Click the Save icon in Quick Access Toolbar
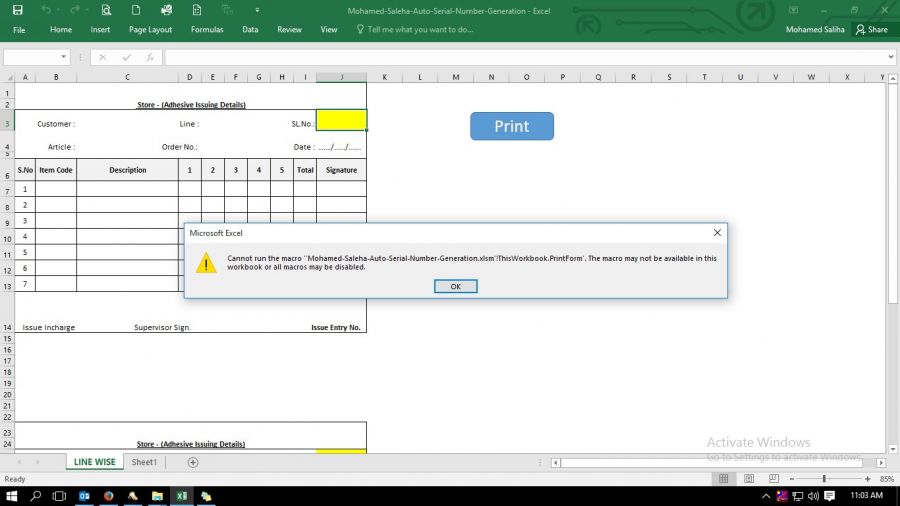 pos(18,10)
